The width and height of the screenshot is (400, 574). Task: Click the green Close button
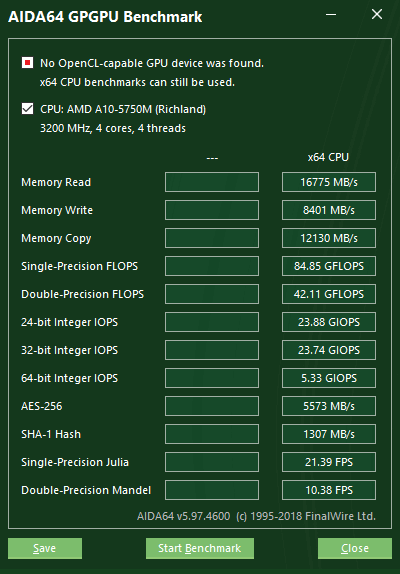point(355,548)
